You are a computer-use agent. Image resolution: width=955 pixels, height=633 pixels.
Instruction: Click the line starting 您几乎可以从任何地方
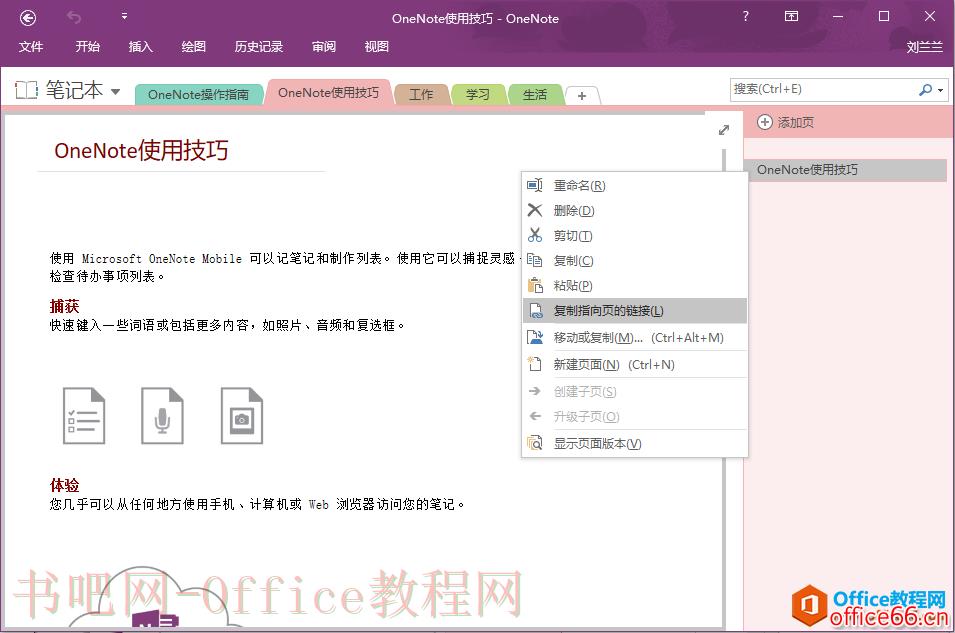[257, 504]
